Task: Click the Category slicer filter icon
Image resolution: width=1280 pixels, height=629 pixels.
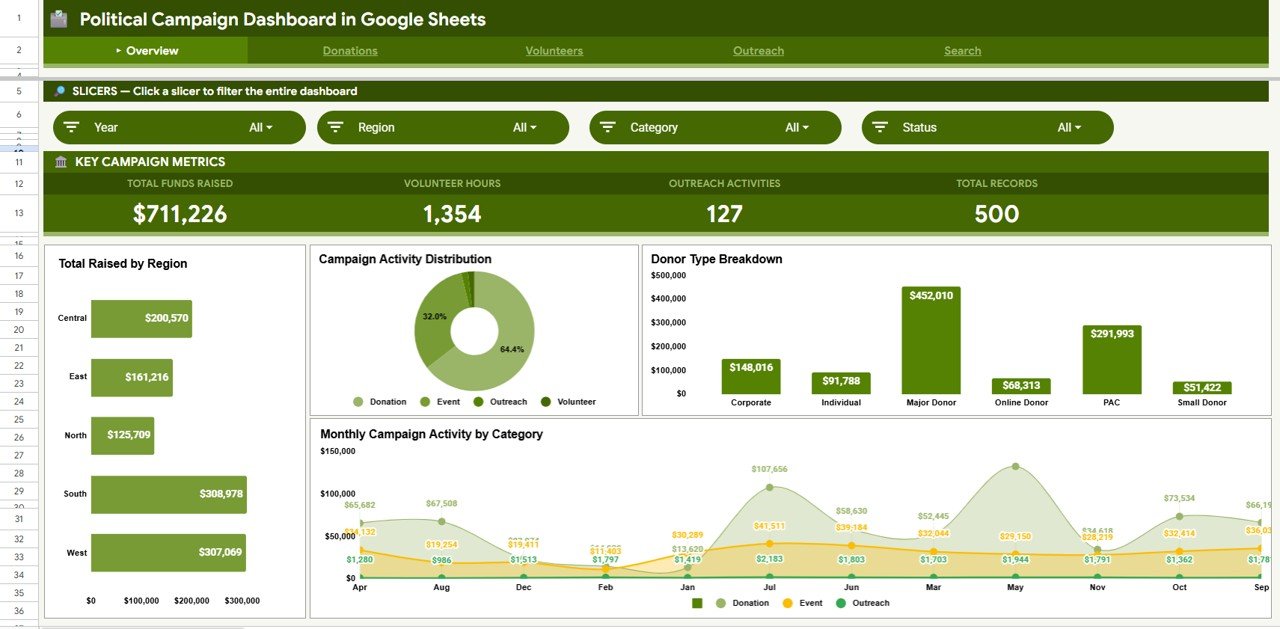Action: (607, 127)
